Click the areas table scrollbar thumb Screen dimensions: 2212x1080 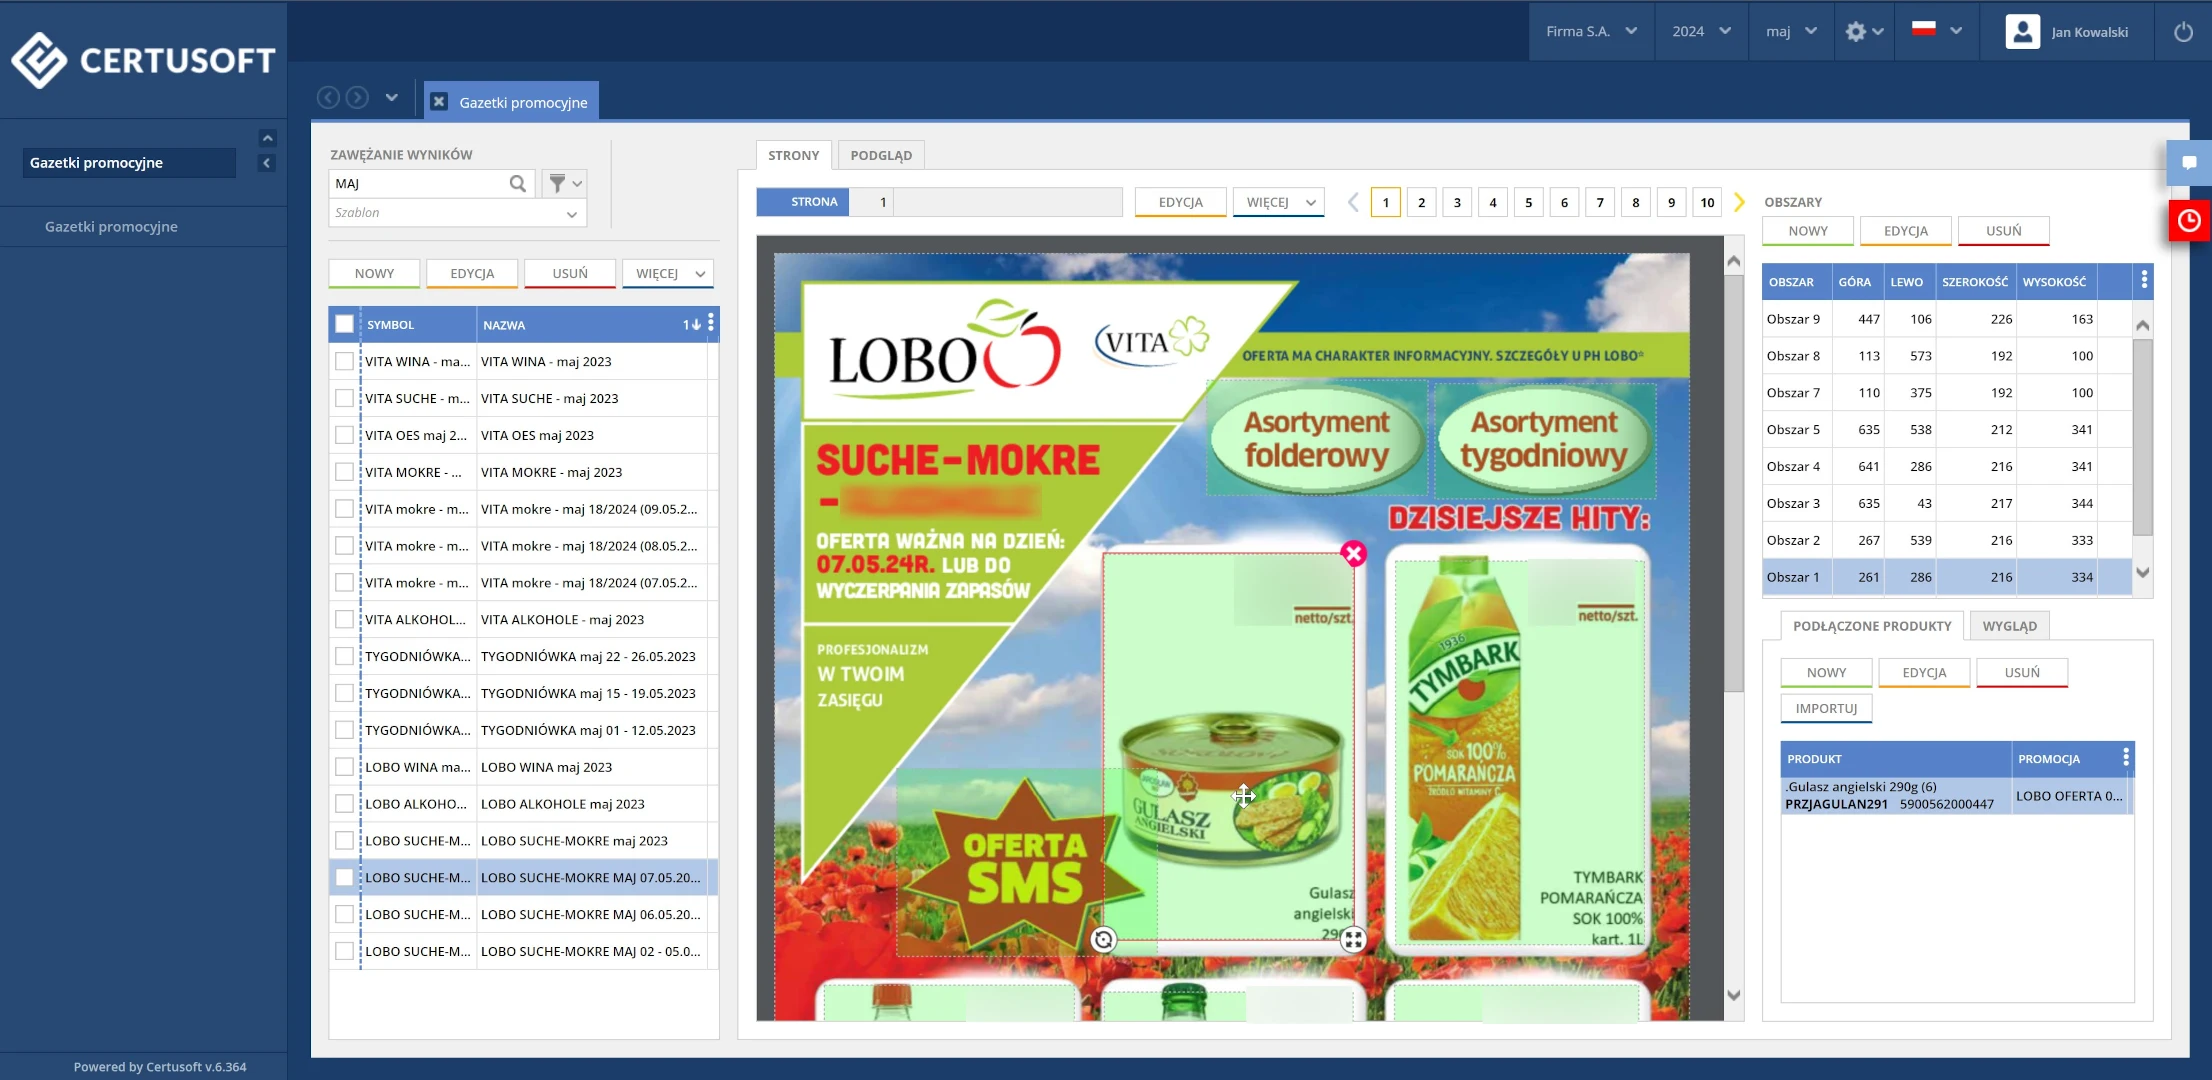click(x=2142, y=437)
